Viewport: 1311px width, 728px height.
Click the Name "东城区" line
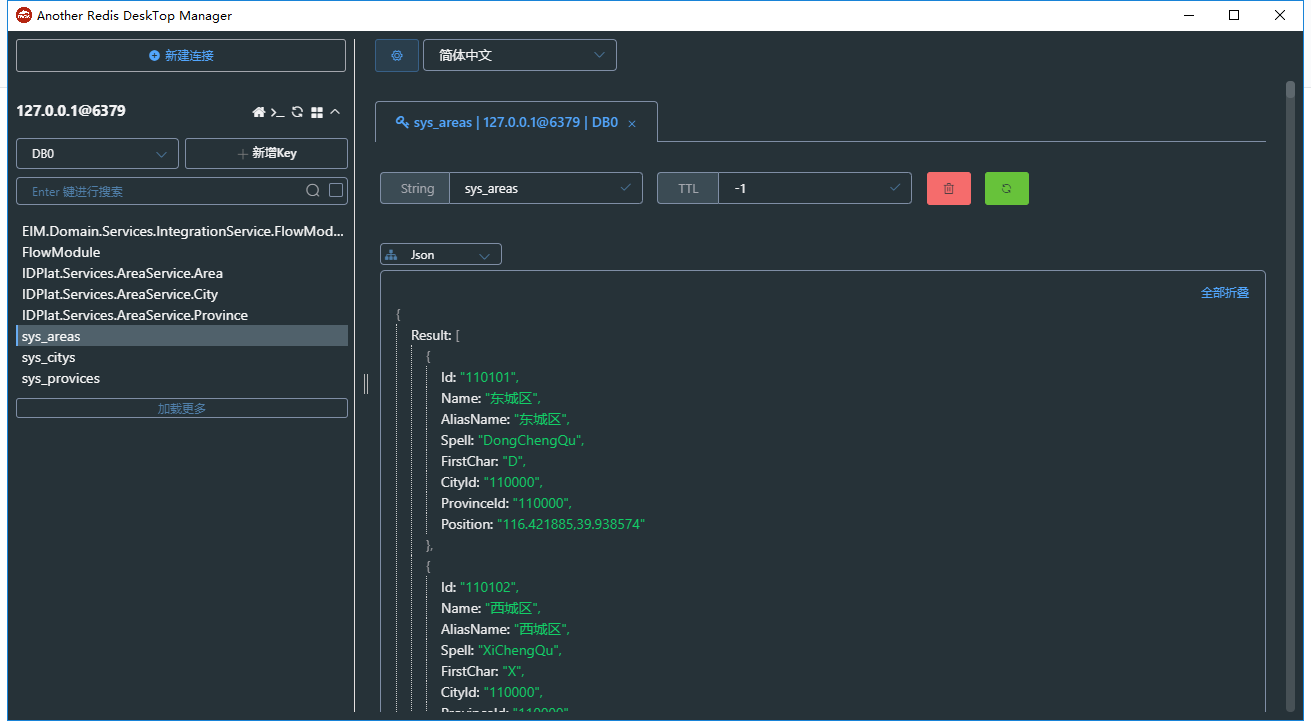(490, 398)
